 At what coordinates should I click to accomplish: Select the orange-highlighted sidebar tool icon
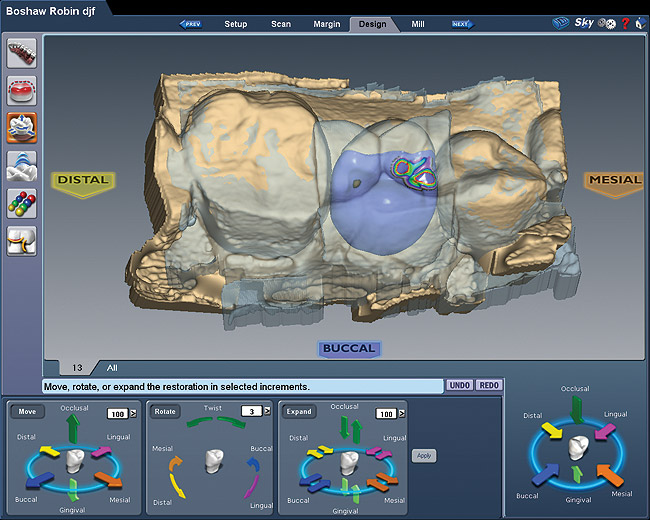pos(22,128)
